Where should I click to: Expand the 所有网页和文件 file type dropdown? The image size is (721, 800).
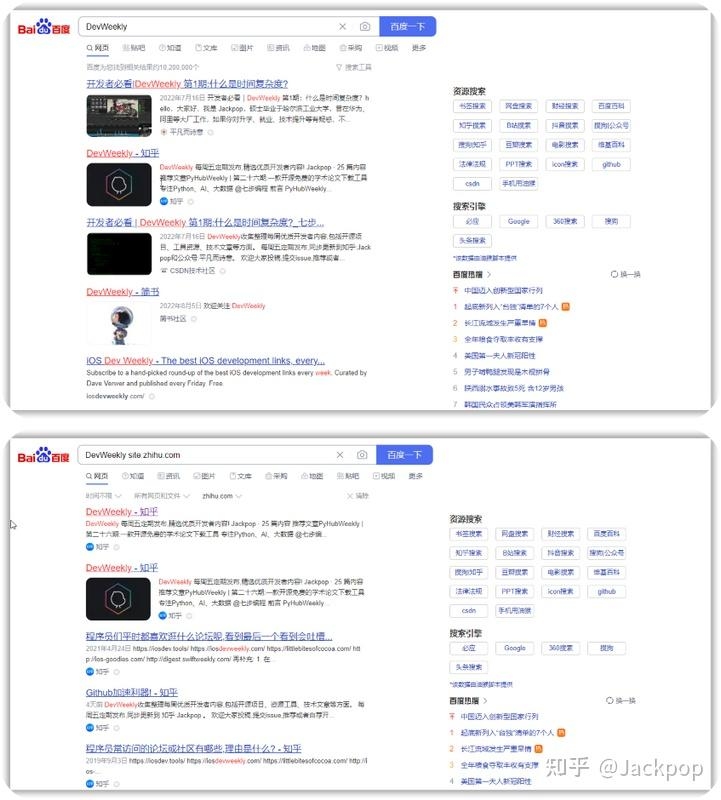[162, 496]
